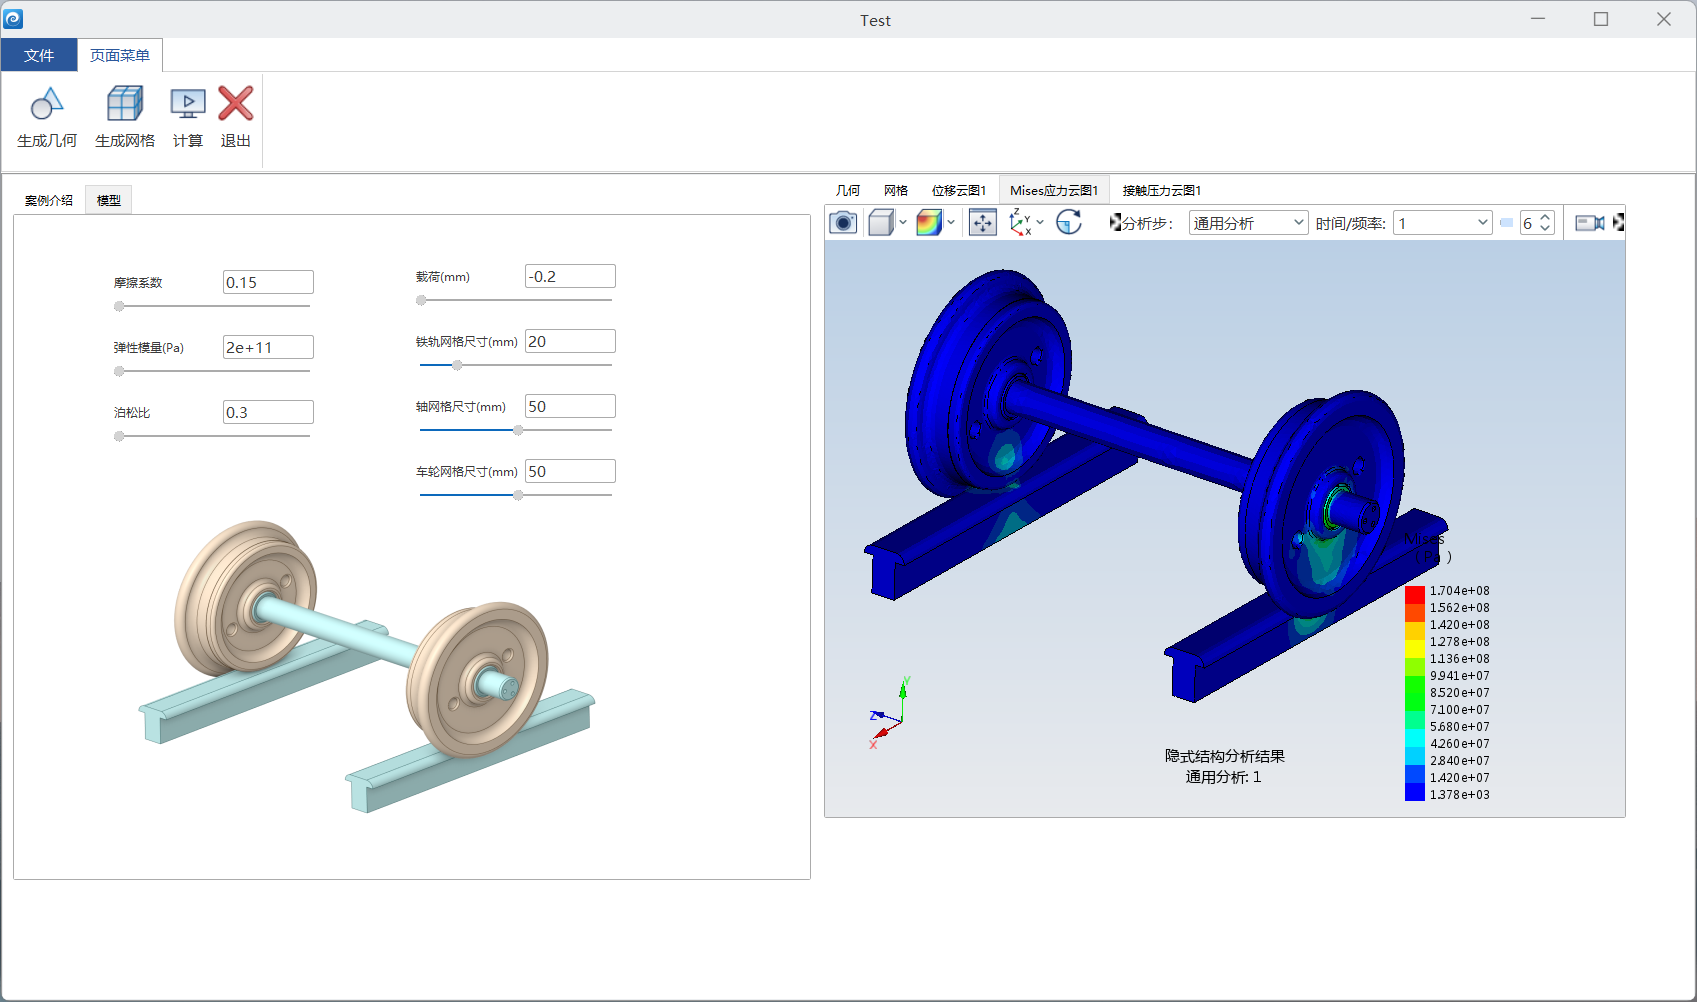Click the dark blue legend swatch at 1.378e+03
Screen dimensions: 1697x1002
pos(1415,792)
